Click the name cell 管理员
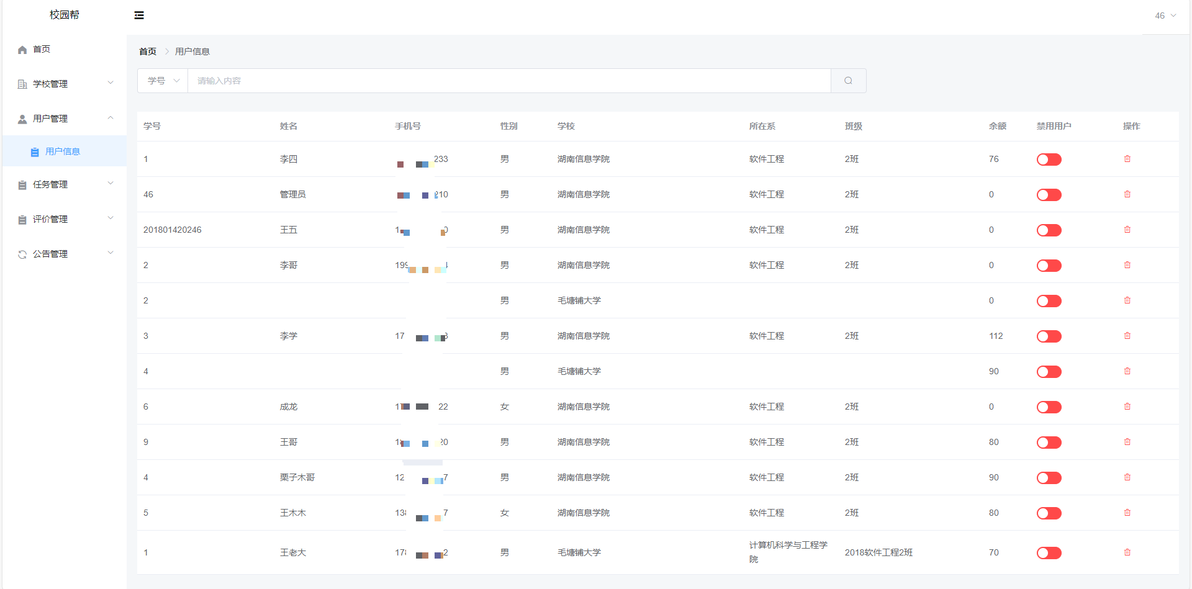 tap(293, 195)
